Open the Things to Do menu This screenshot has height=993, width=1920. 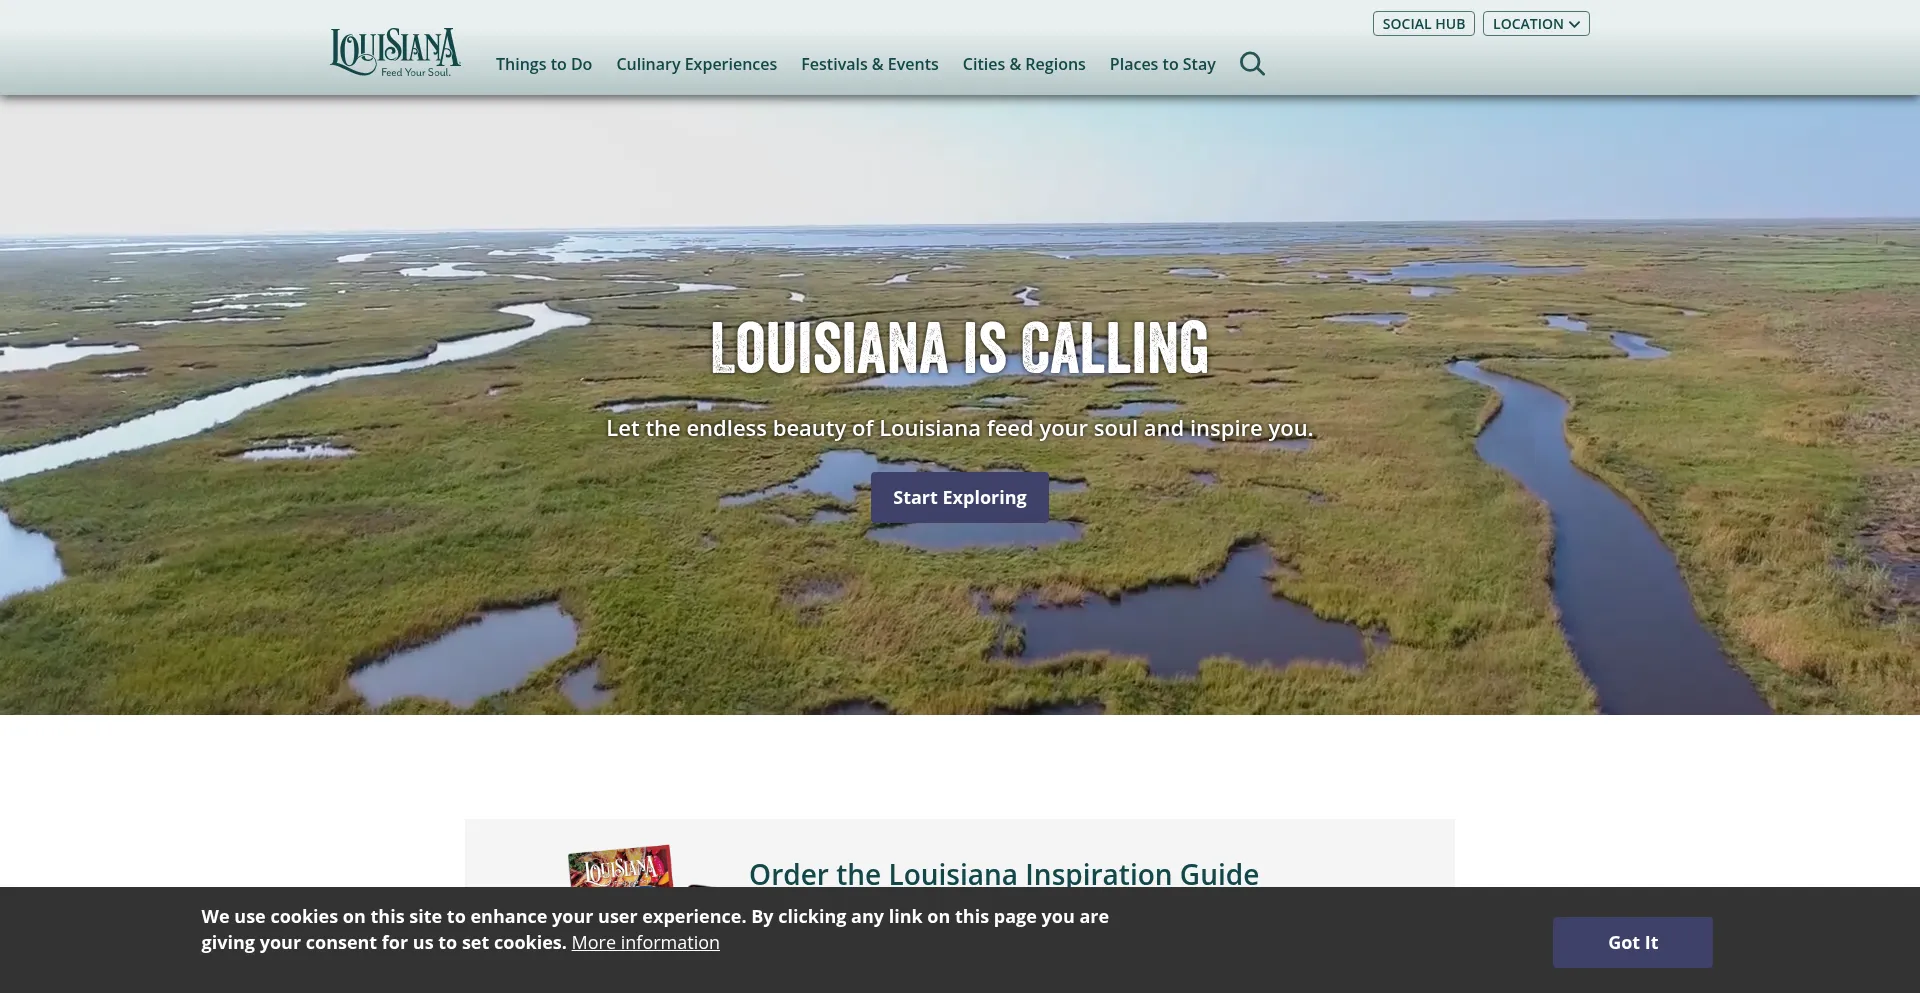point(543,64)
